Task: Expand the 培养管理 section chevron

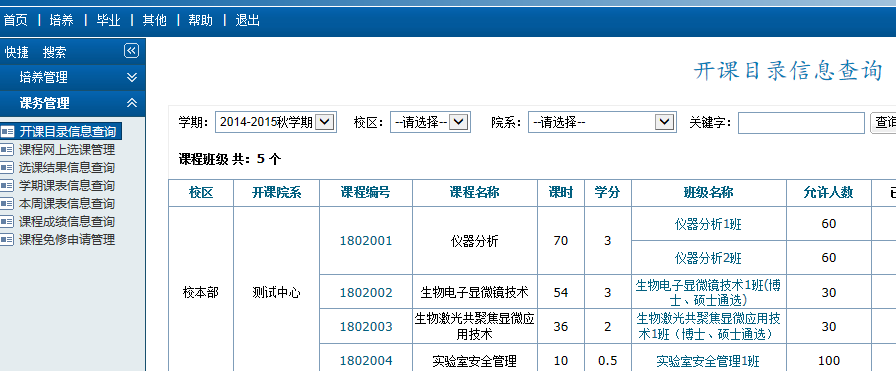Action: [132, 77]
